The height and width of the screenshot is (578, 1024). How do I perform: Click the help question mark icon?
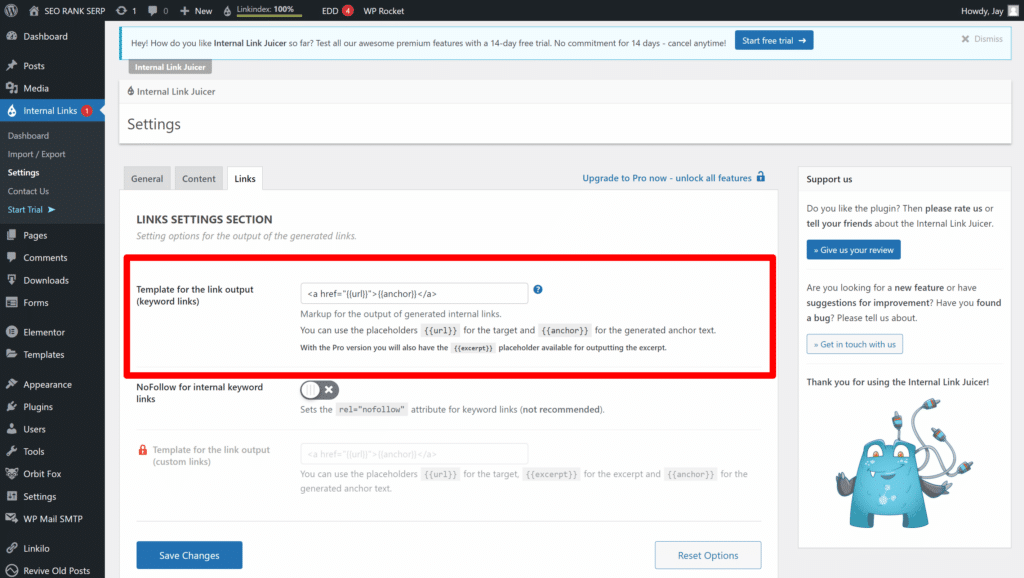pyautogui.click(x=537, y=289)
